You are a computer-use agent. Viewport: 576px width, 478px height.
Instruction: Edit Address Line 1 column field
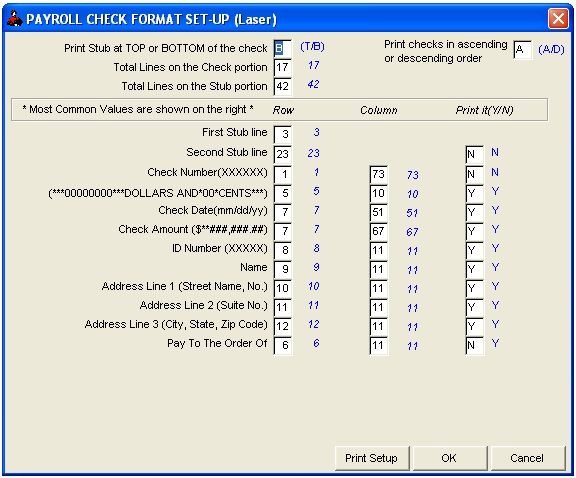378,288
